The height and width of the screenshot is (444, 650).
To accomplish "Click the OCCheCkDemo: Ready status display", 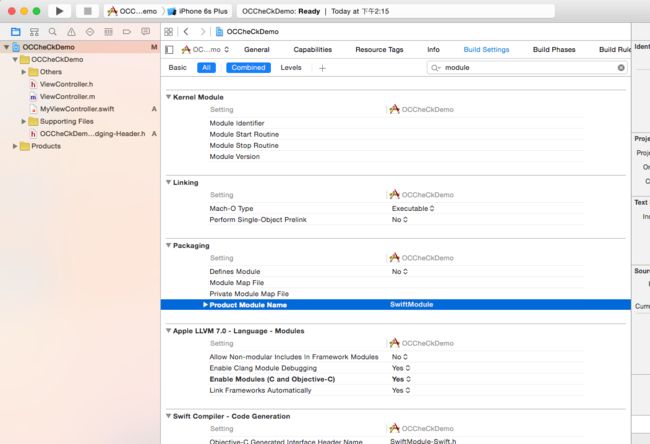I will [x=395, y=11].
